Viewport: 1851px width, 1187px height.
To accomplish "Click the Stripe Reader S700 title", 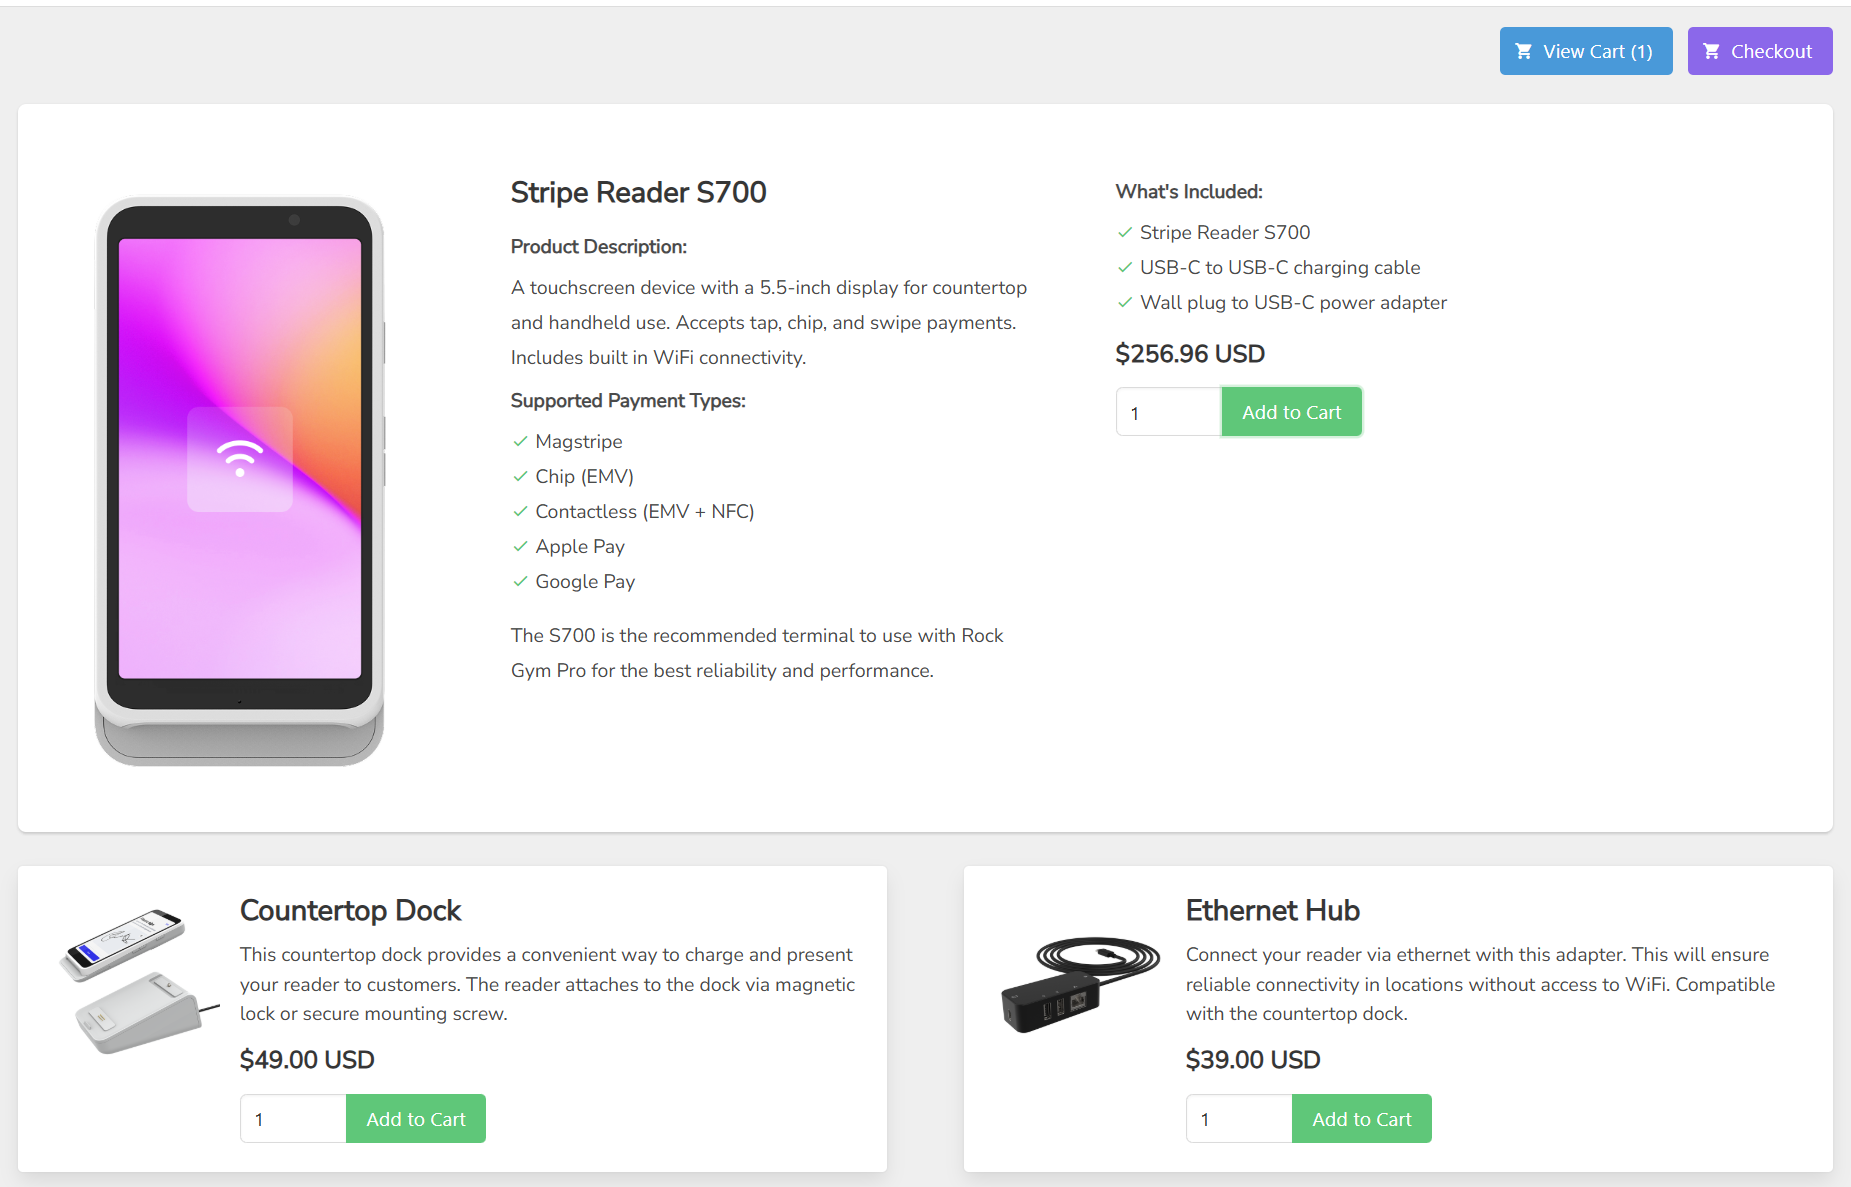I will pyautogui.click(x=638, y=192).
